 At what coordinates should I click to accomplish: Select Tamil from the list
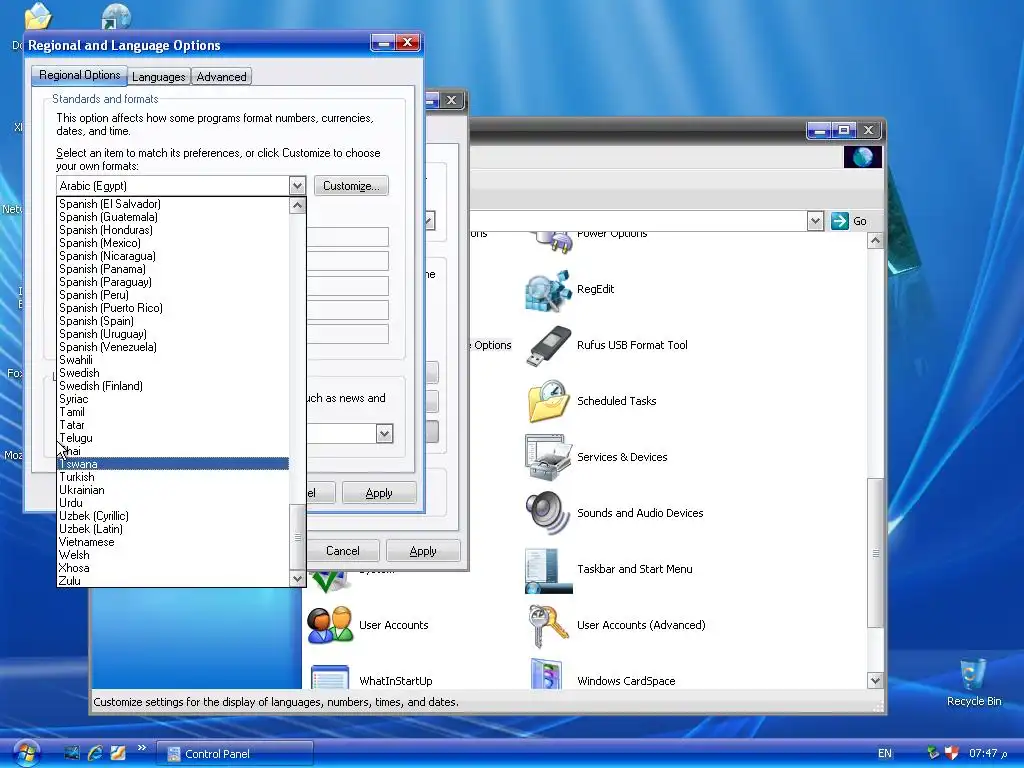pyautogui.click(x=173, y=412)
